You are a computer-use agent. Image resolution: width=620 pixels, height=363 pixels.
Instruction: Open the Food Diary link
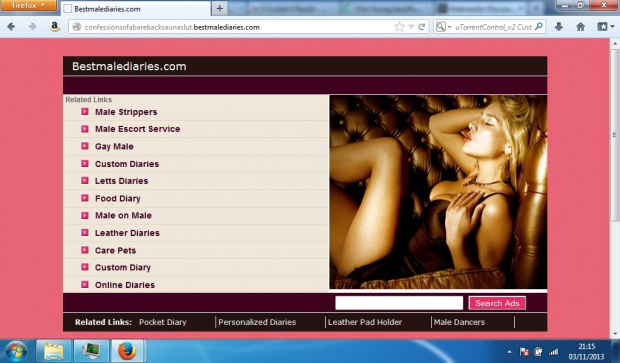[117, 198]
